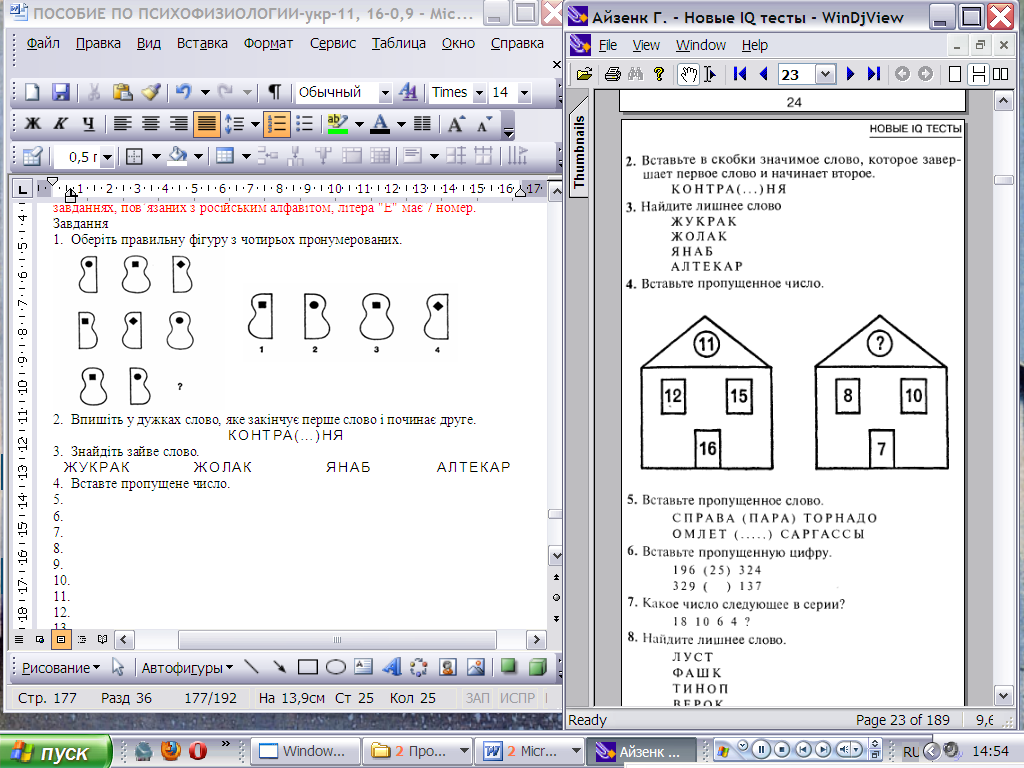The image size is (1024, 768).
Task: Toggle Underline formatting (Ч)
Action: (89, 123)
